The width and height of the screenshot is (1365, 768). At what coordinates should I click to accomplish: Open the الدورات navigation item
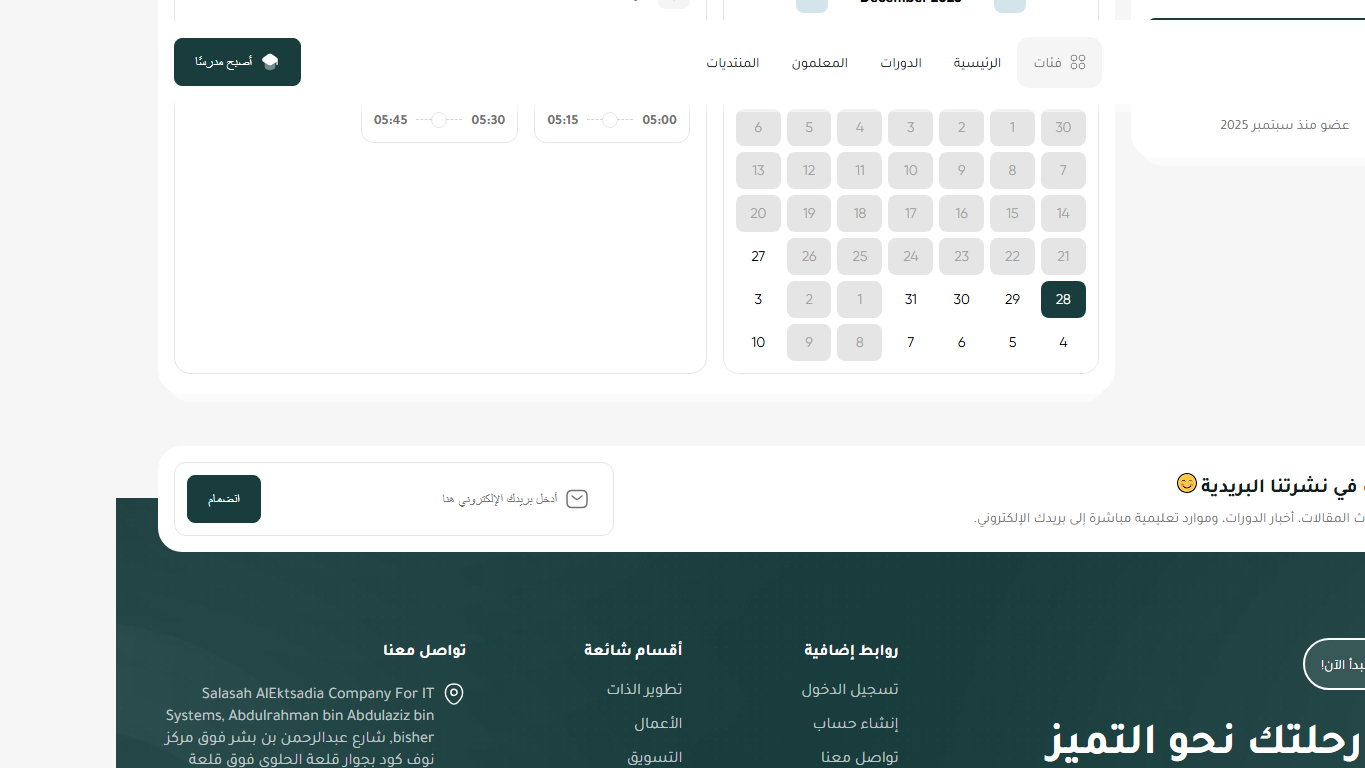[x=901, y=63]
